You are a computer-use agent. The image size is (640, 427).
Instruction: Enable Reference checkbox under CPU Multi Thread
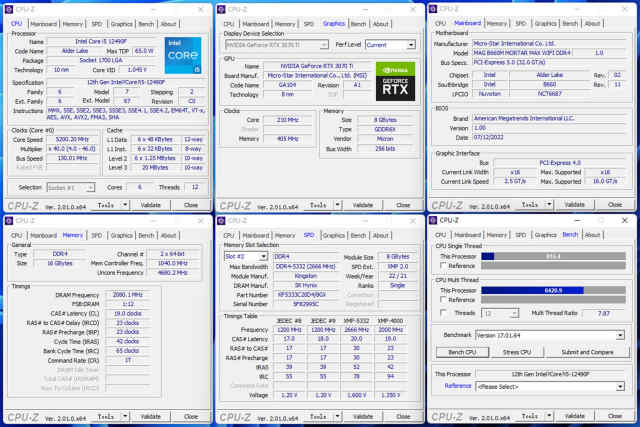(445, 299)
